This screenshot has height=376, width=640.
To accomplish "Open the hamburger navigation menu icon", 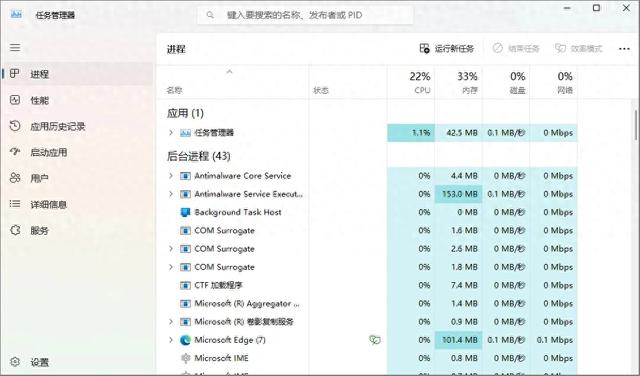I will (15, 47).
